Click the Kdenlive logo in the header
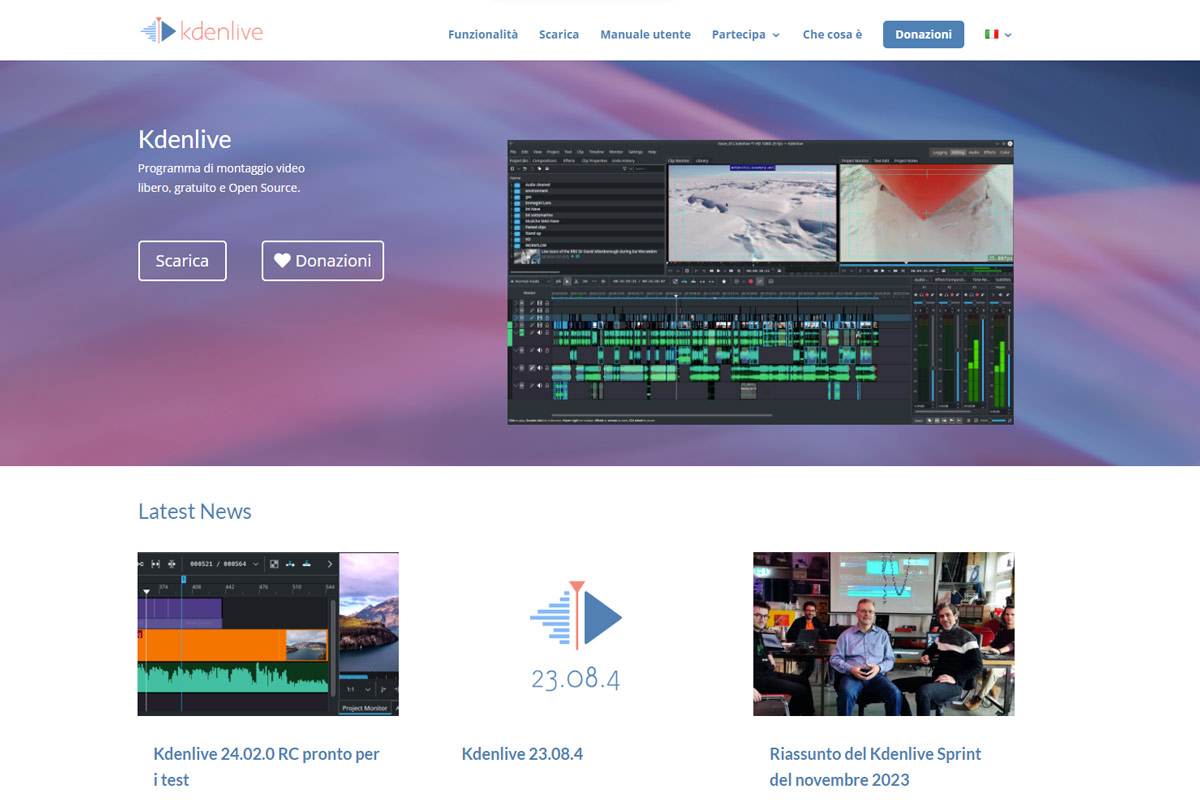Image resolution: width=1200 pixels, height=800 pixels. [201, 31]
